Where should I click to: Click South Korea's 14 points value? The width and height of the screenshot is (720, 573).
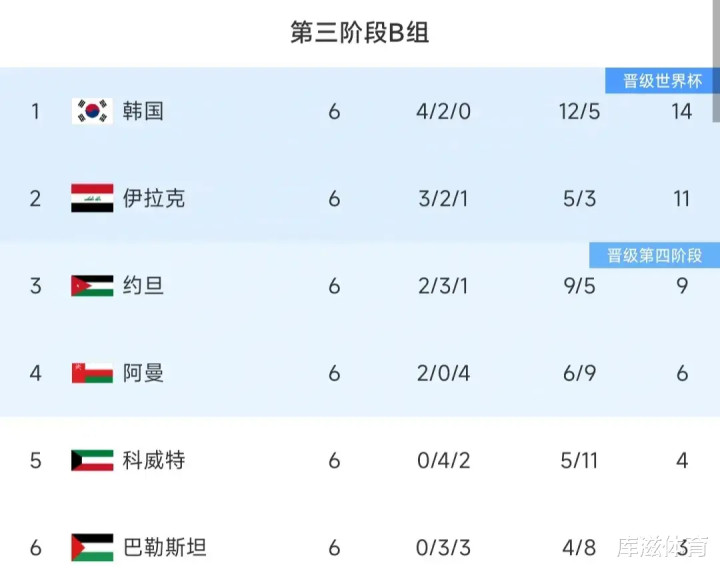click(681, 111)
